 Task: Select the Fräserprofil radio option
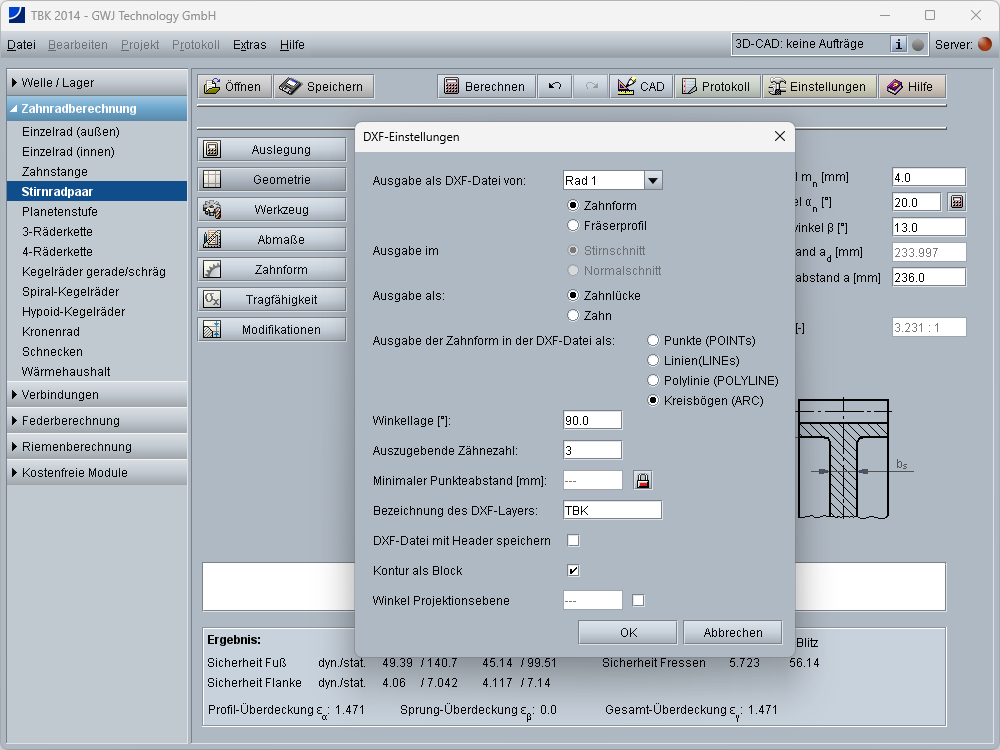click(x=573, y=226)
